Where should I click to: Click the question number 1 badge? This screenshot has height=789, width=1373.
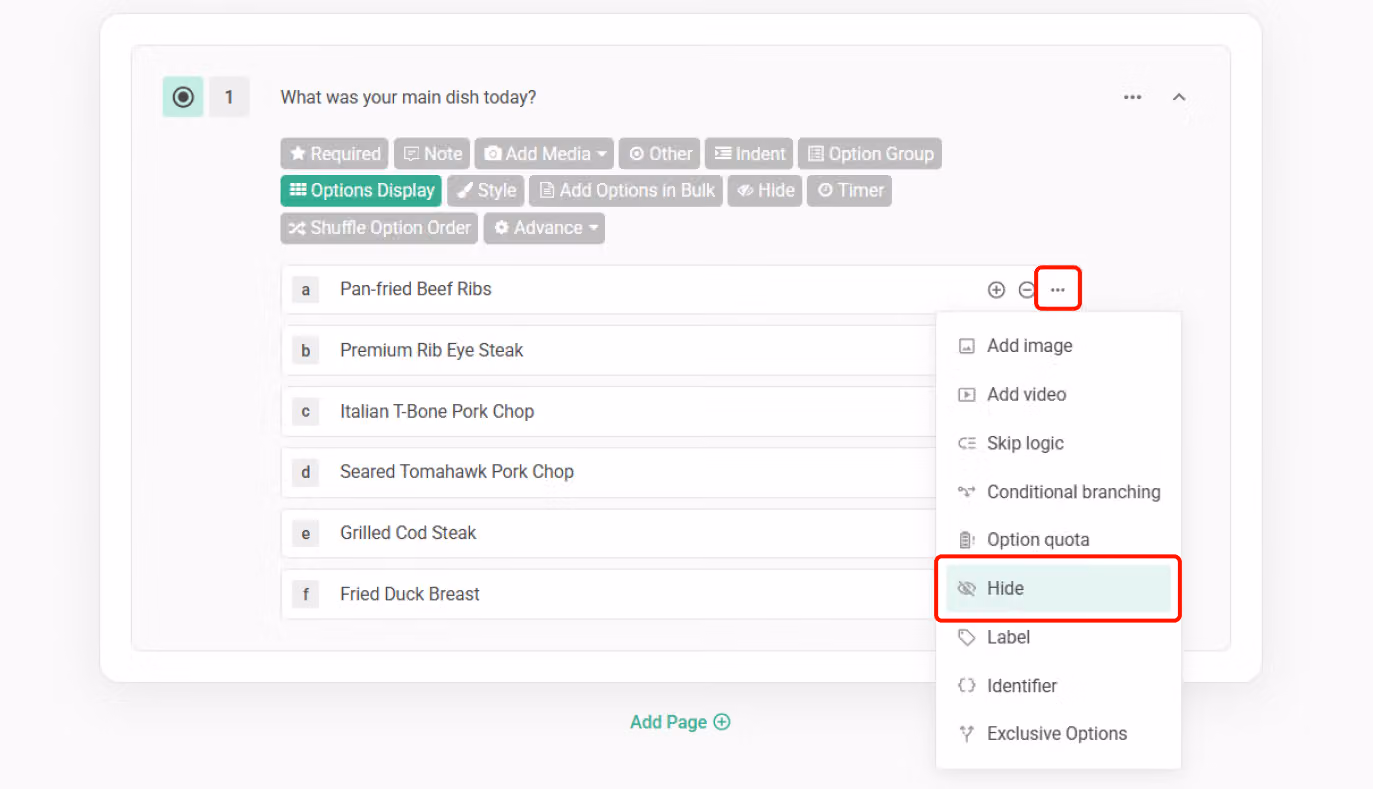coord(229,97)
